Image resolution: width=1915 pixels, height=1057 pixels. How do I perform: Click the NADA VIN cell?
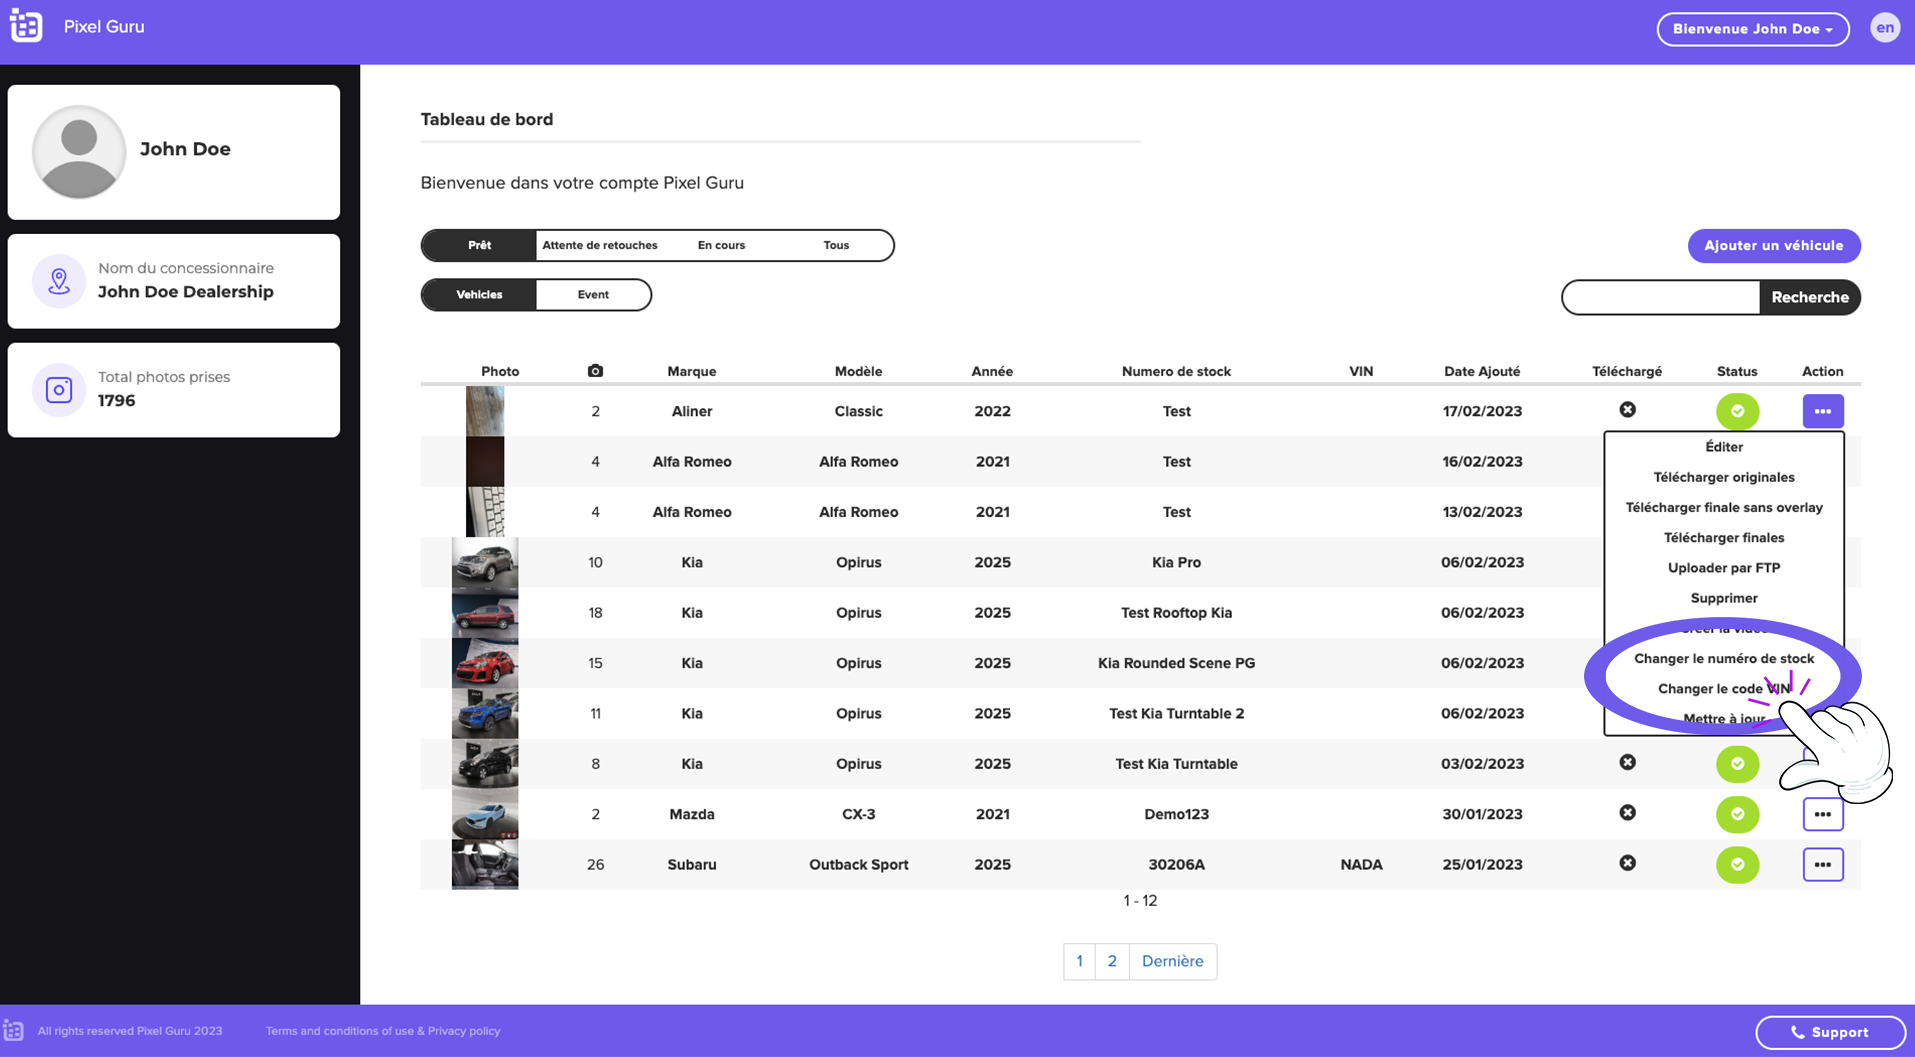click(x=1361, y=865)
